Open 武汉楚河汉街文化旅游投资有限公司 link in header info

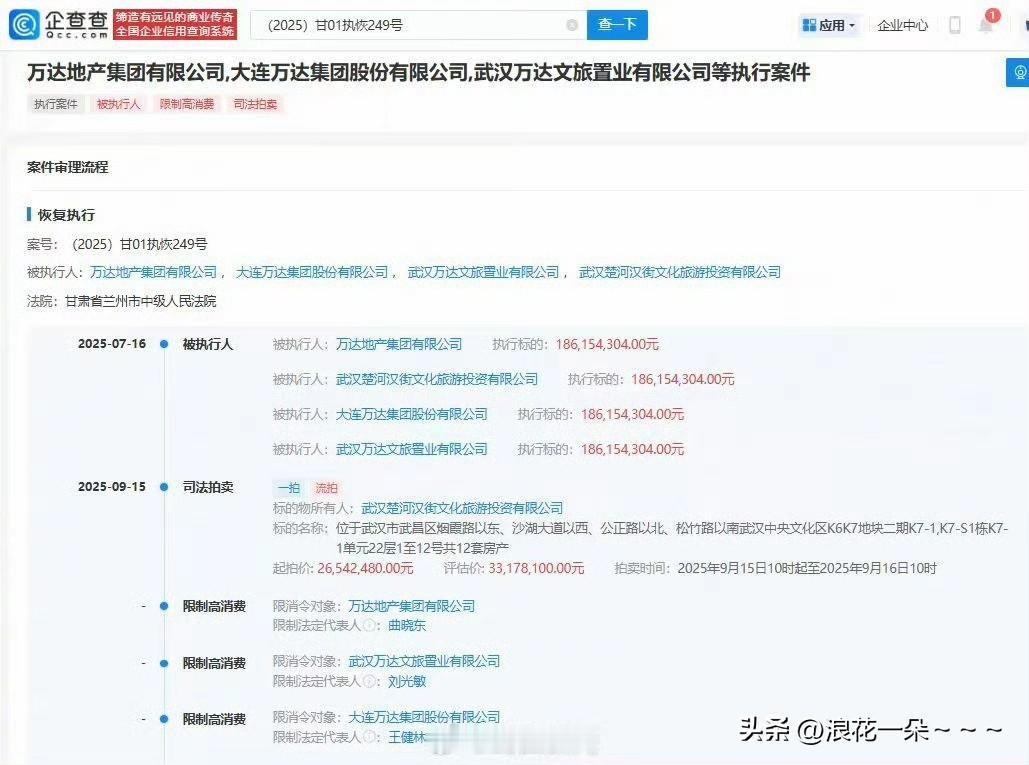(x=680, y=272)
